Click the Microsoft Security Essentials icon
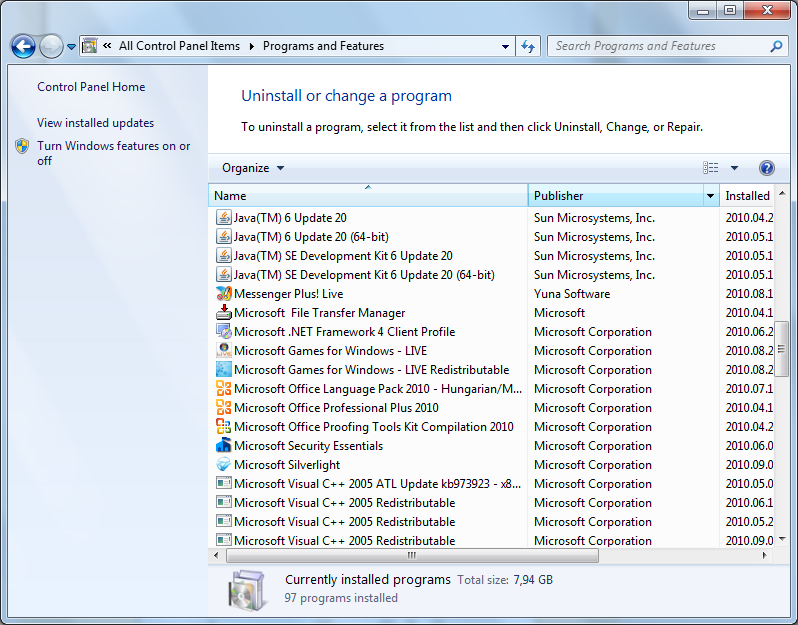The image size is (798, 625). click(x=223, y=445)
